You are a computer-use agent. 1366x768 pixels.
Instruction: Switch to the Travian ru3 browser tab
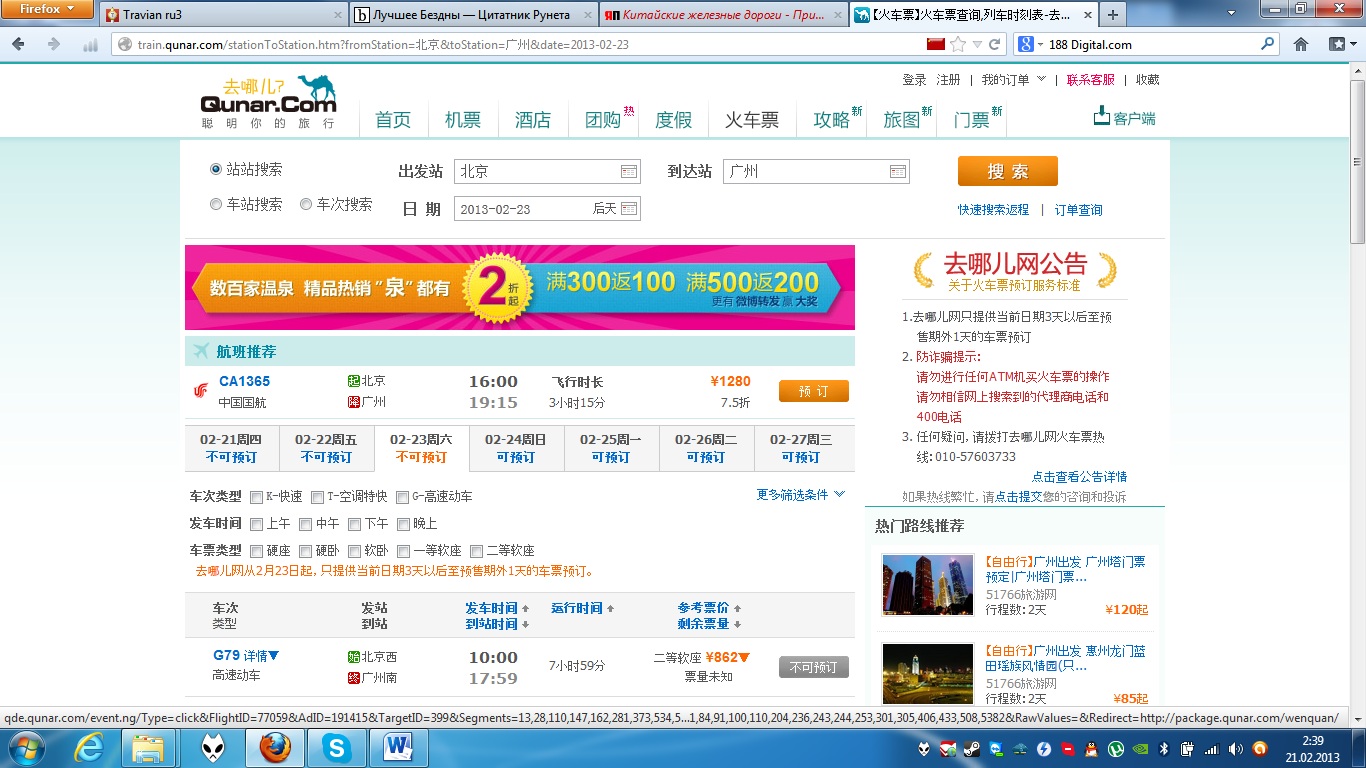coord(222,15)
